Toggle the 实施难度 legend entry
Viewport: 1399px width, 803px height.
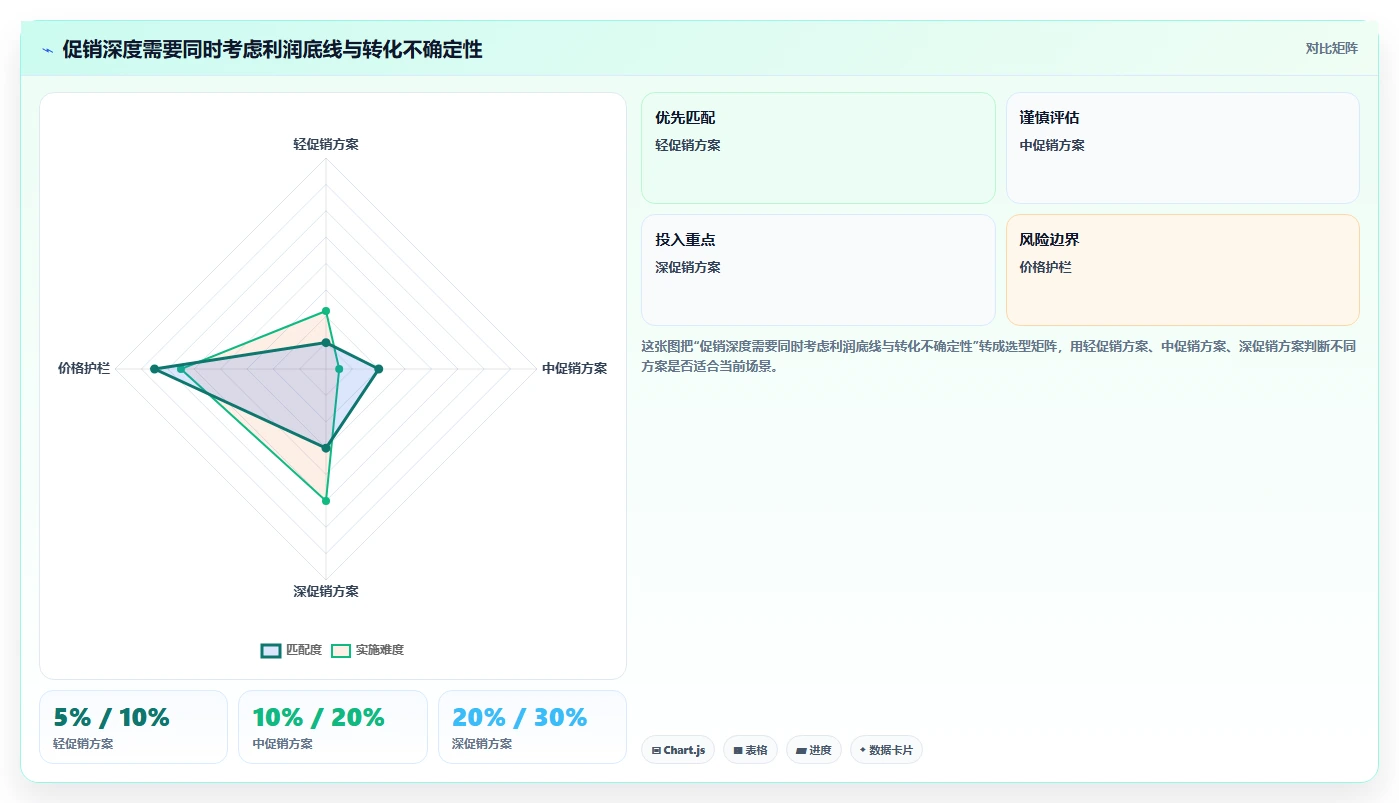point(367,650)
